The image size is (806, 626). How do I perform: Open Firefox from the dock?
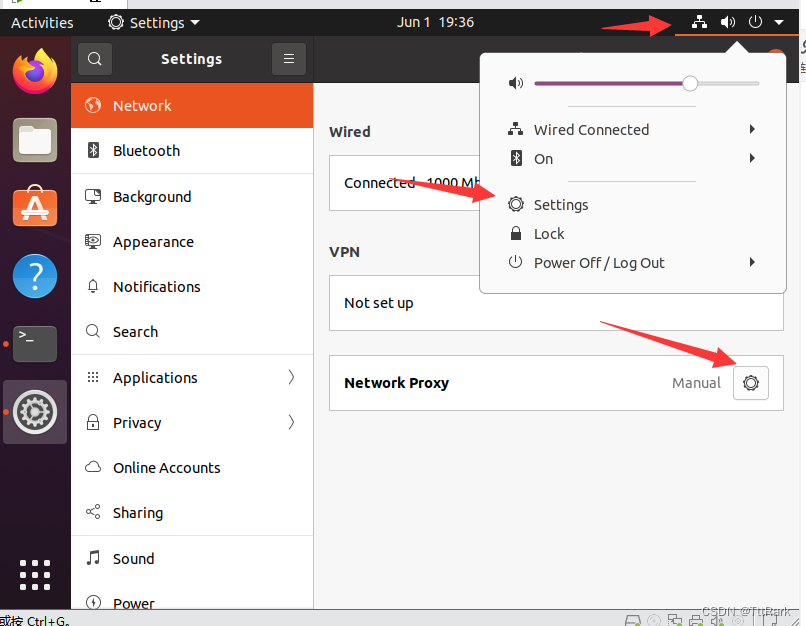pos(35,71)
